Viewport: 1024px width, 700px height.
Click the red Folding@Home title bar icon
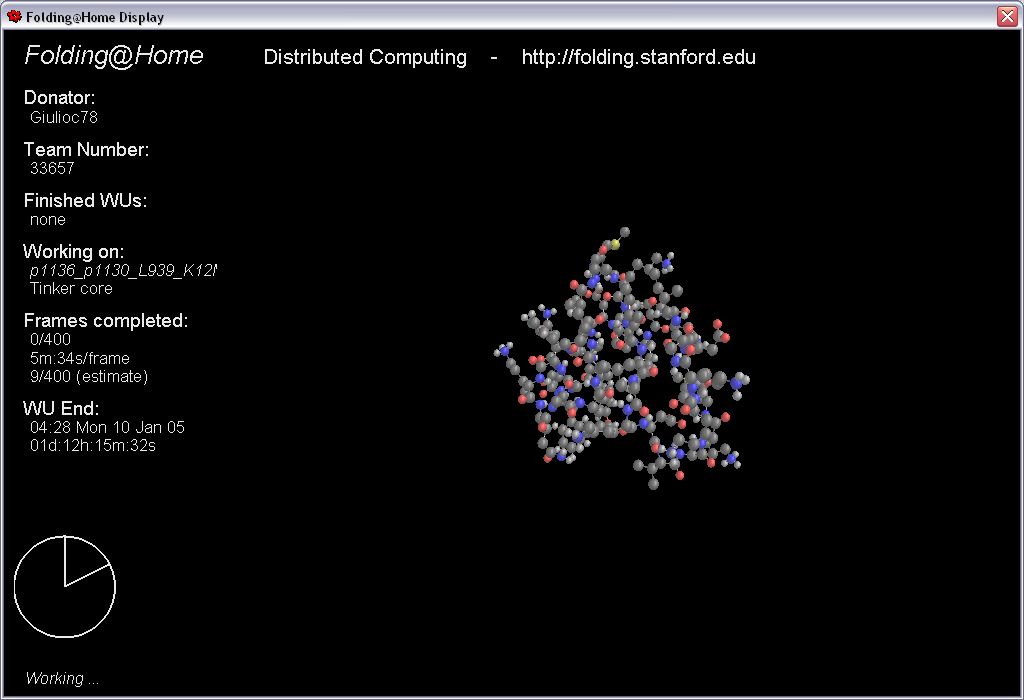point(14,16)
